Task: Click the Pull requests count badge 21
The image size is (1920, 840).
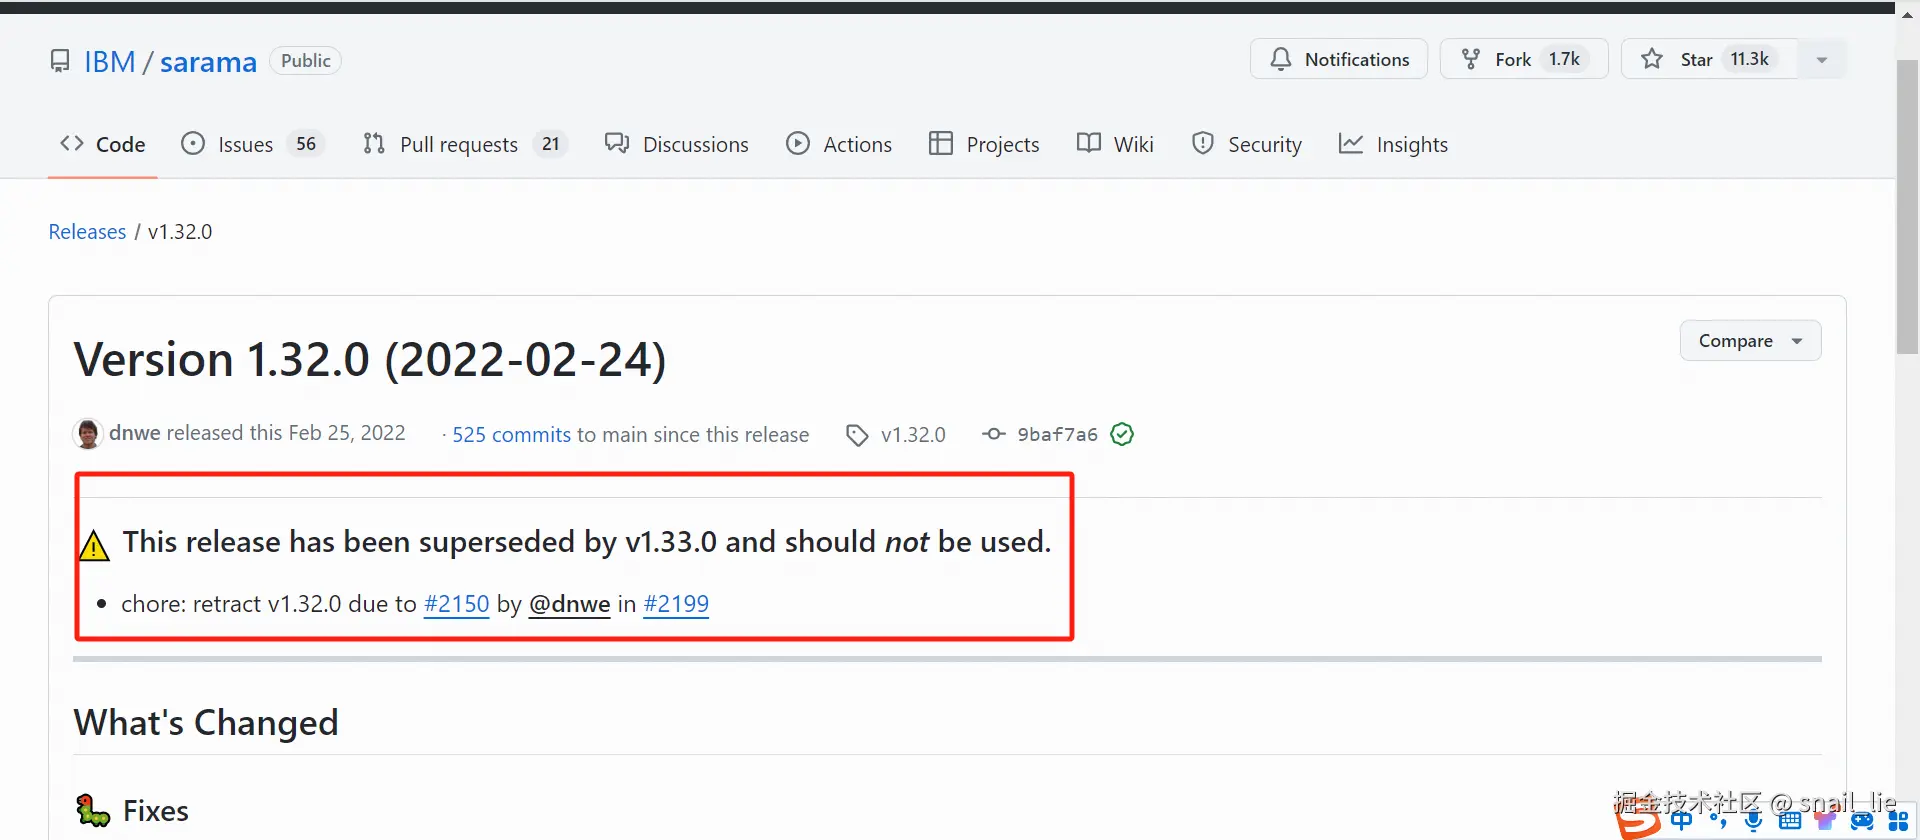Action: point(551,144)
